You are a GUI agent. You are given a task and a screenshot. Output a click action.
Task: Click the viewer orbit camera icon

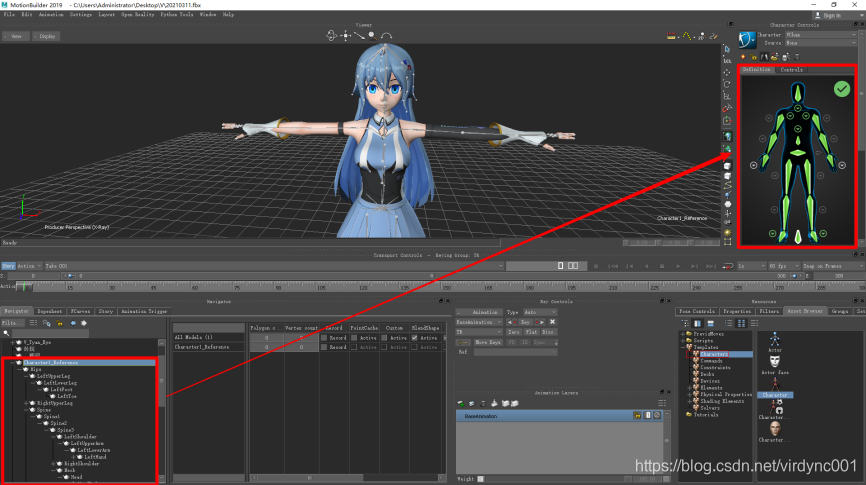click(x=331, y=36)
